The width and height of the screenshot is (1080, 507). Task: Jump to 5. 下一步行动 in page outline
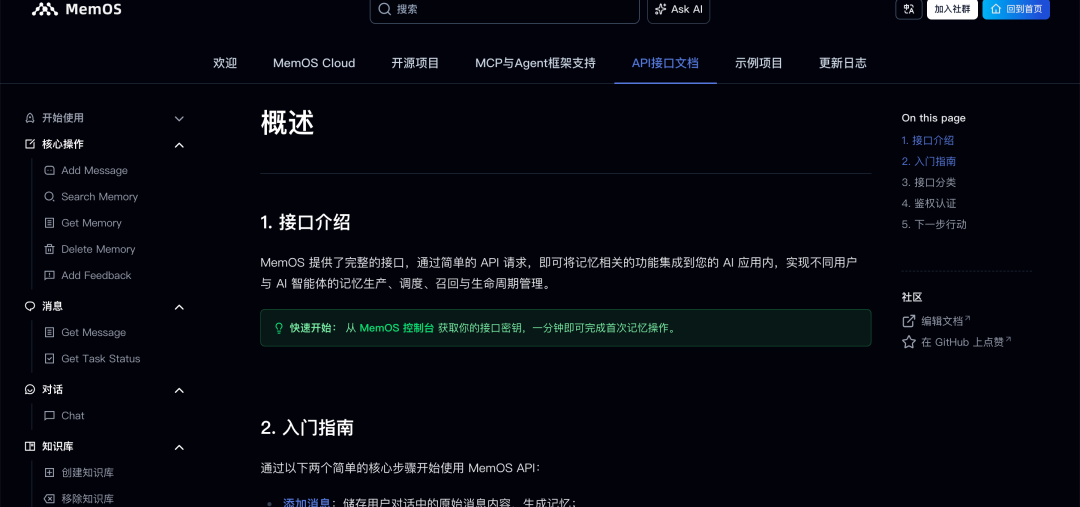[x=934, y=224]
